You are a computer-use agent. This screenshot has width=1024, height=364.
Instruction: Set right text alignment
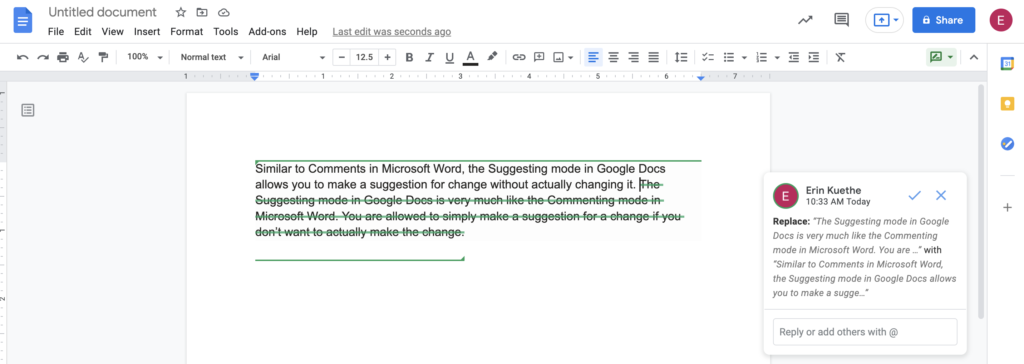click(633, 58)
